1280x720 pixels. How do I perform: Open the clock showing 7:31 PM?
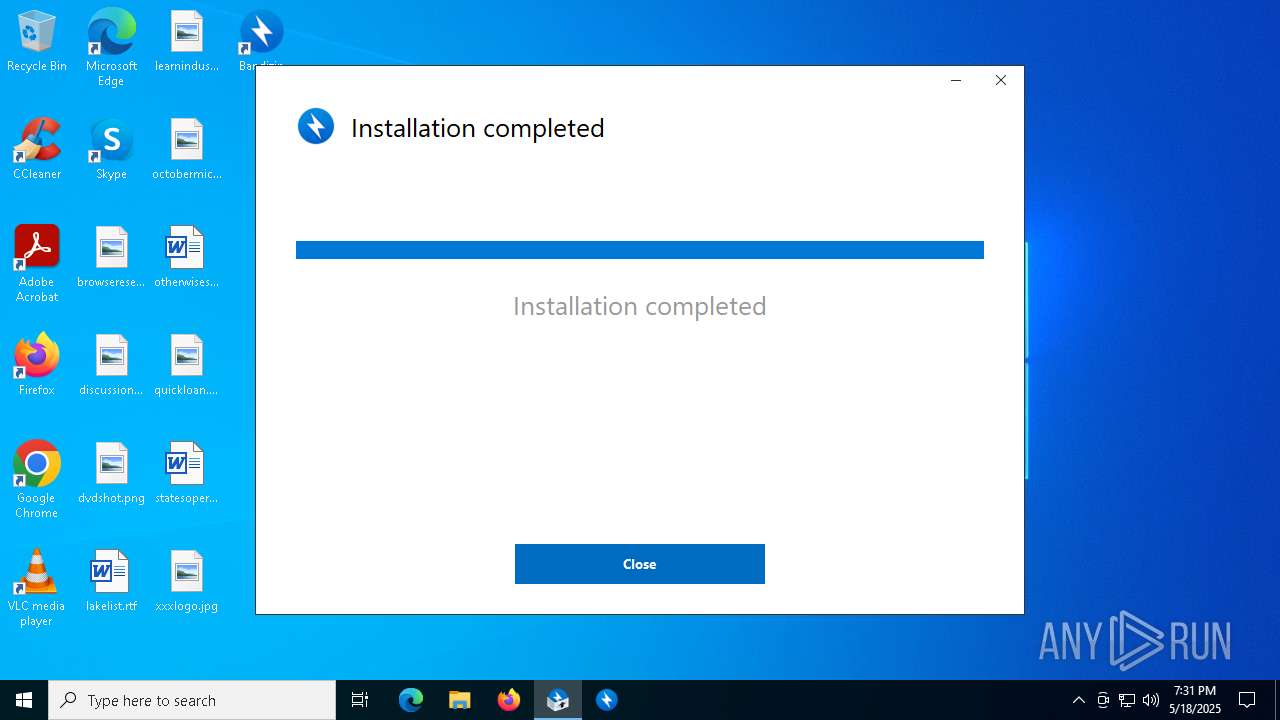click(1195, 700)
